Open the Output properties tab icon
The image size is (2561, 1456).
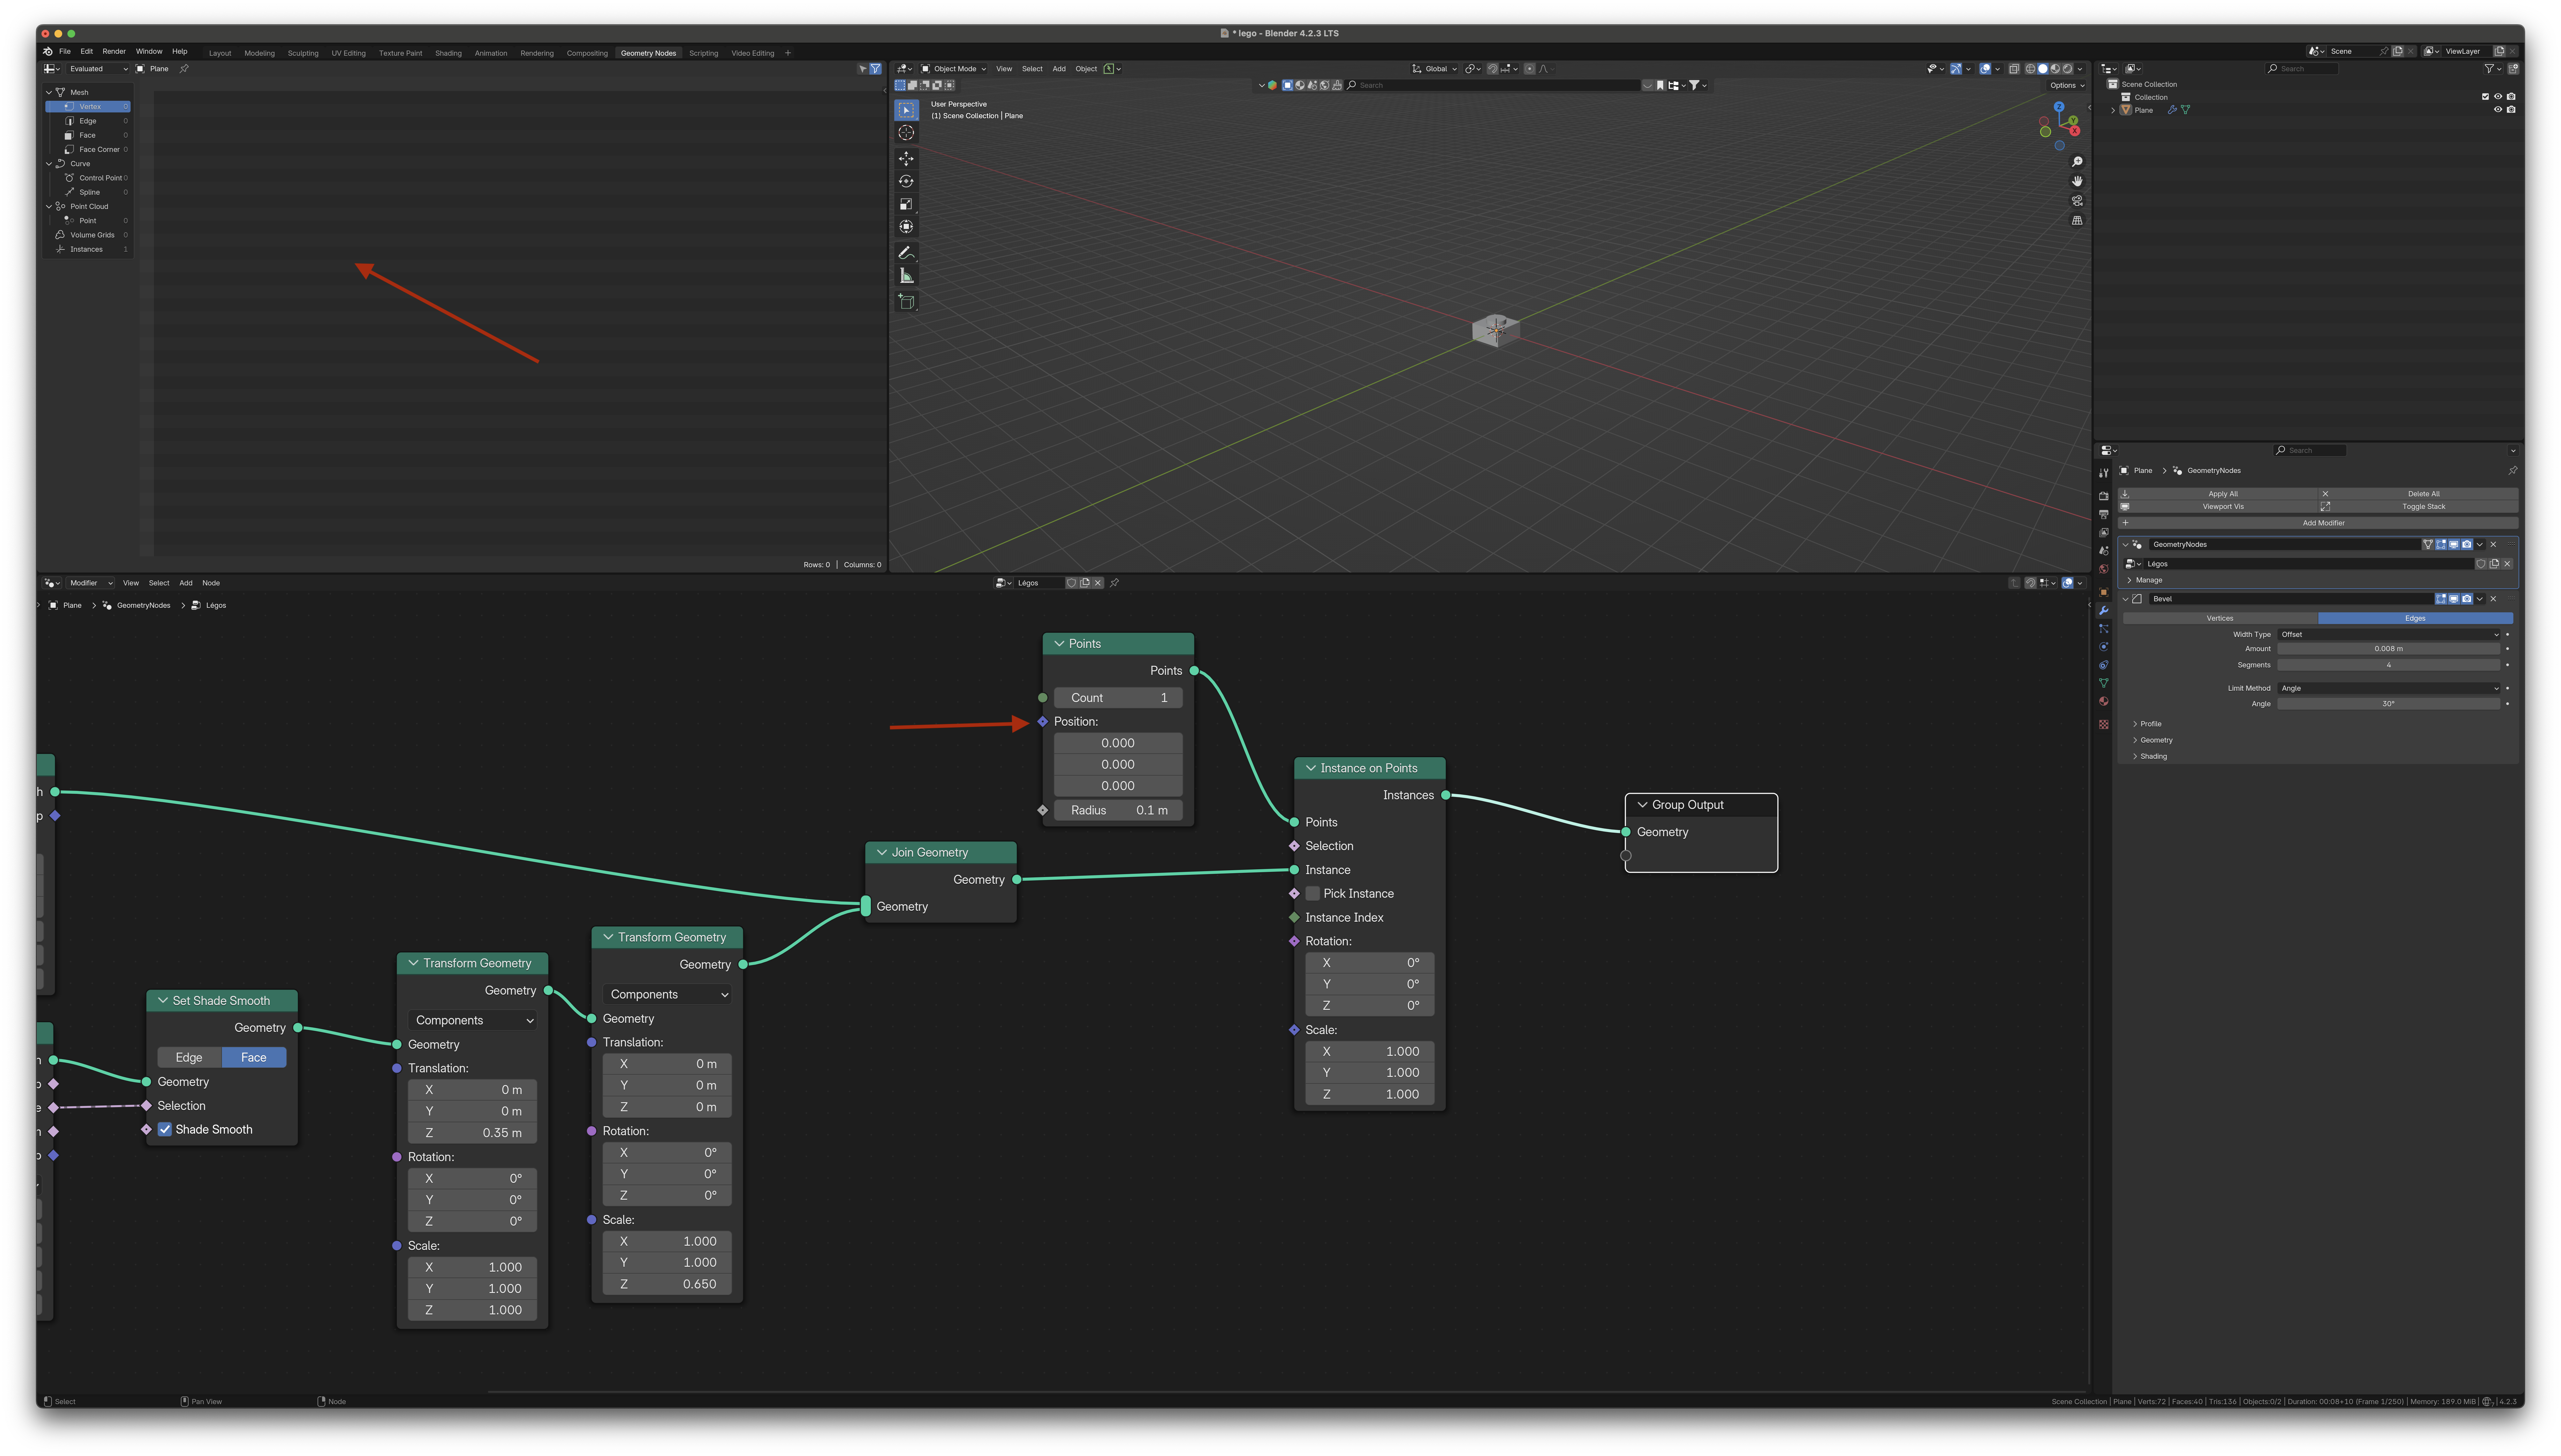click(2104, 514)
